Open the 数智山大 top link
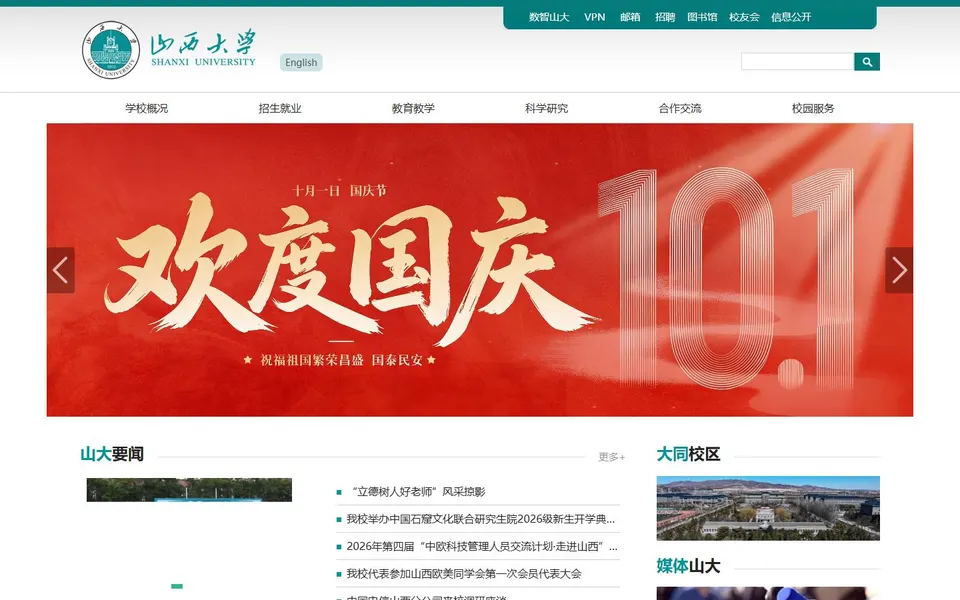Screen dimensions: 960x600 pos(549,17)
